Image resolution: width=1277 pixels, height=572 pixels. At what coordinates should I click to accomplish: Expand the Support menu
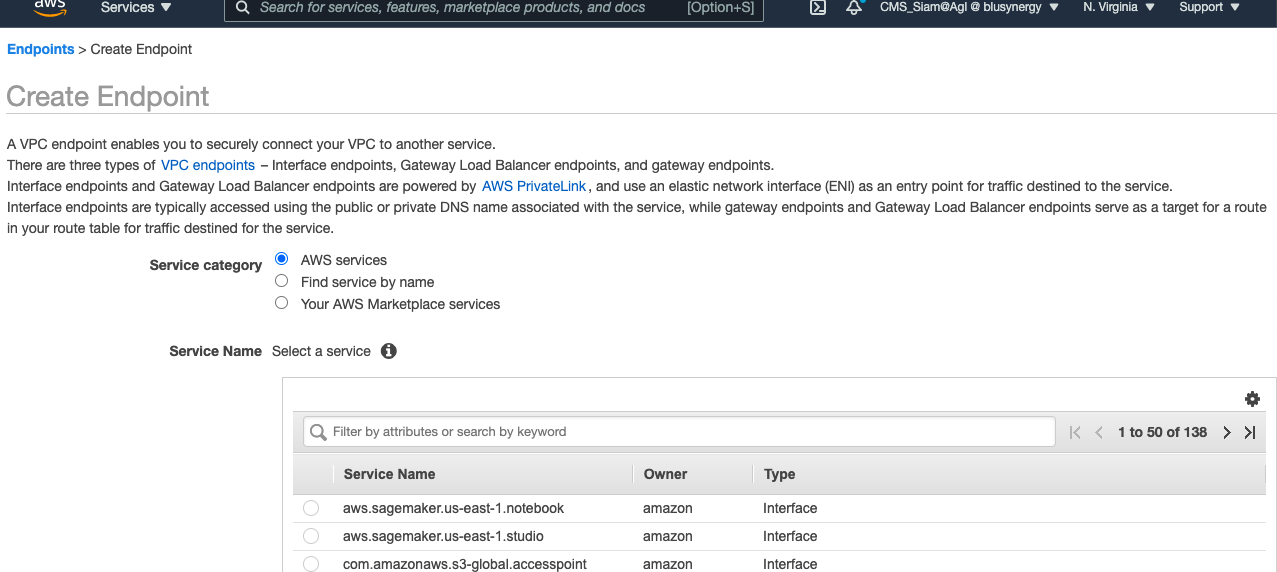[1209, 7]
